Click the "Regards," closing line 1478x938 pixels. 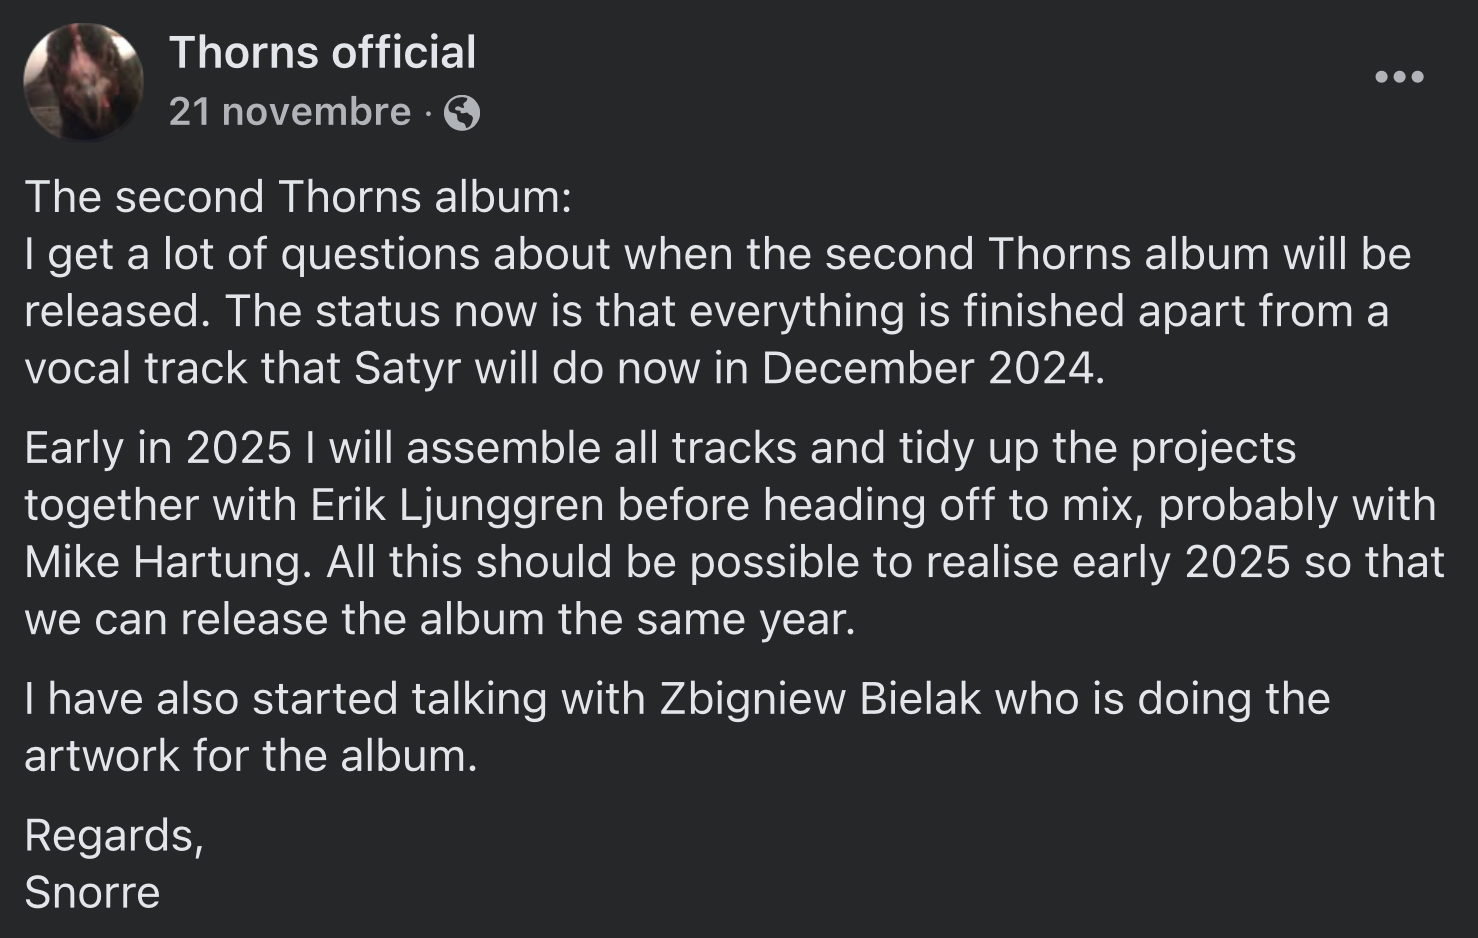114,835
